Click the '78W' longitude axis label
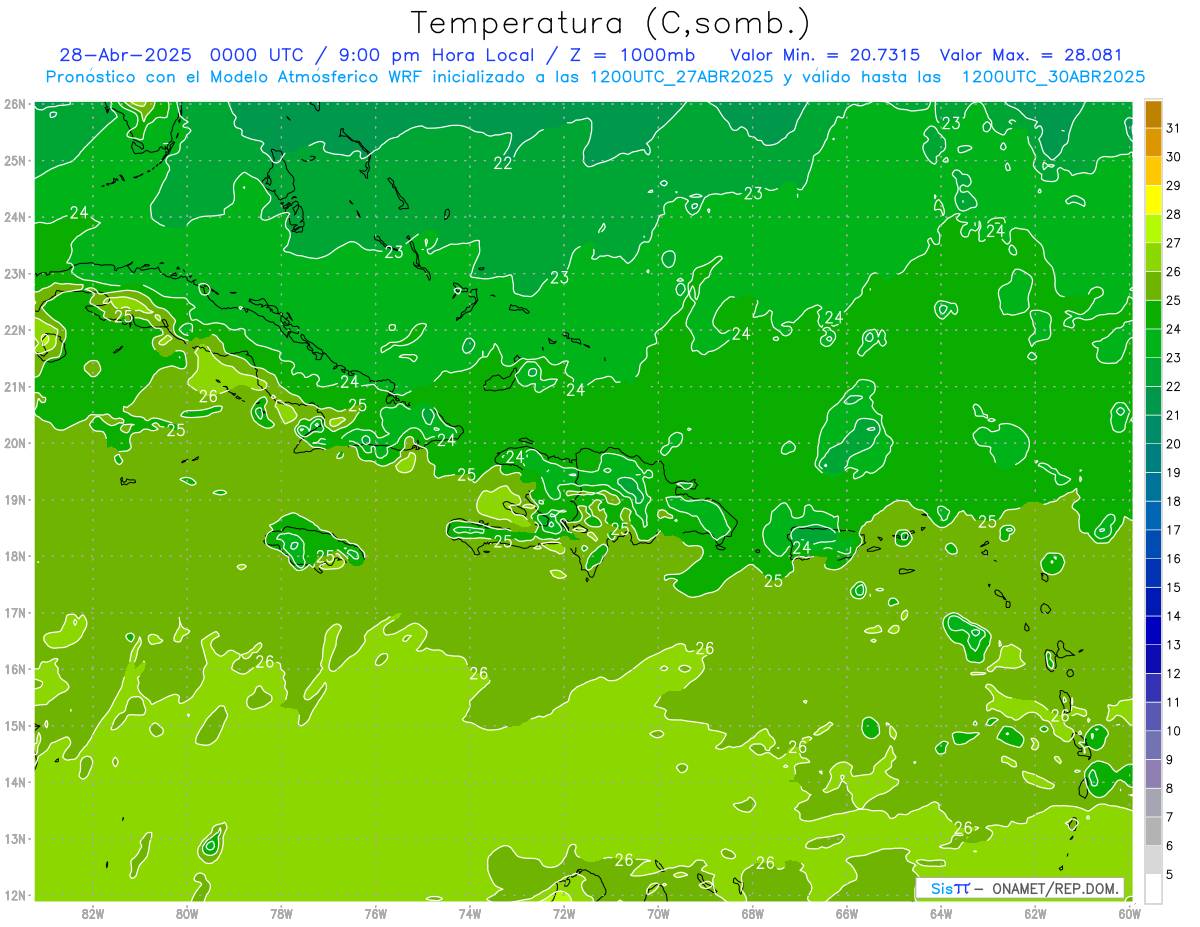 click(281, 914)
